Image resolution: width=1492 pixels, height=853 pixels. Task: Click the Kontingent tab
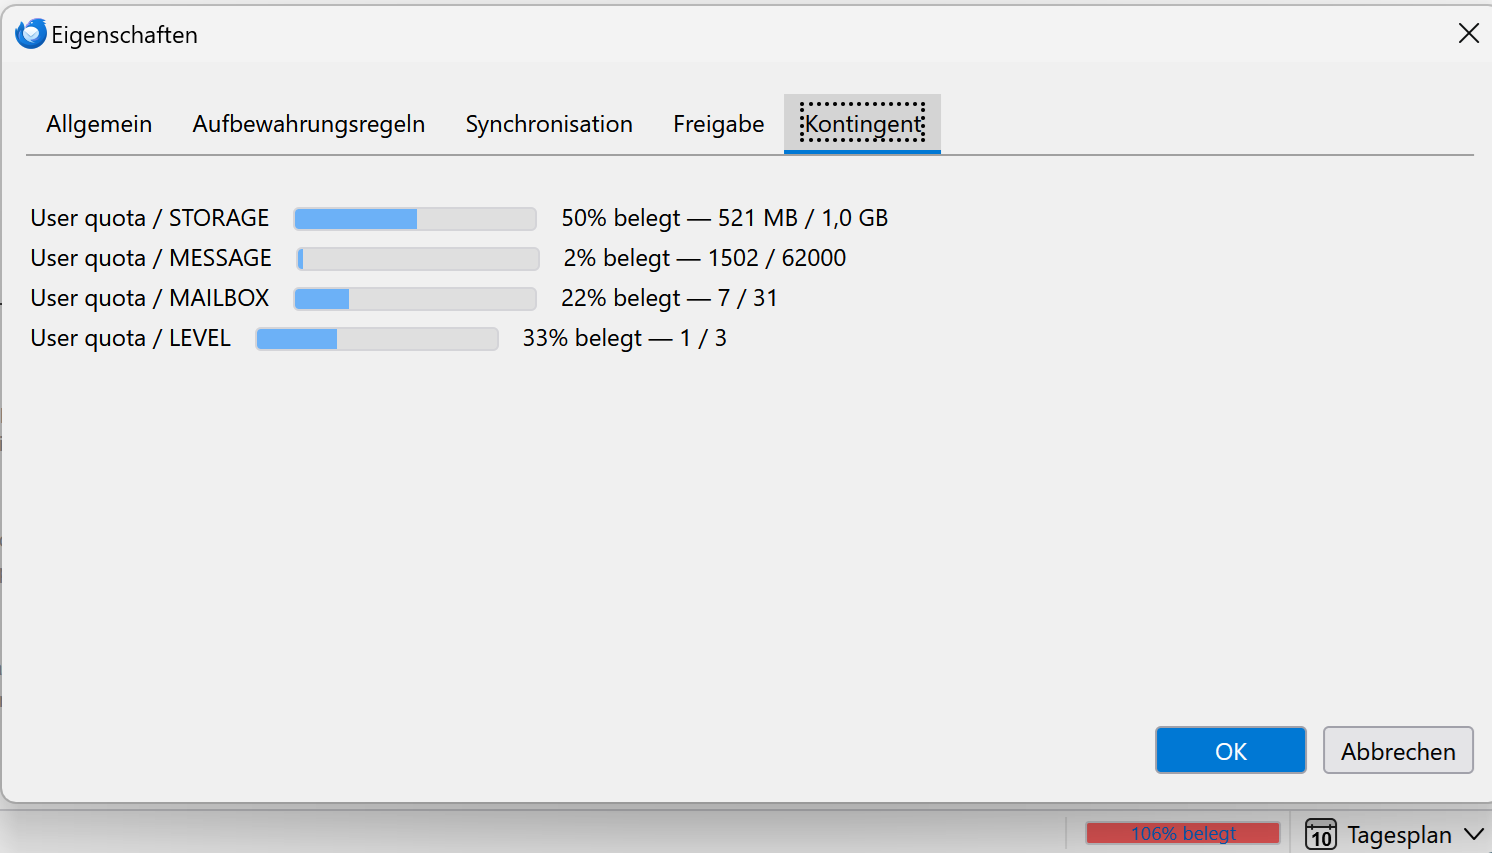pyautogui.click(x=862, y=124)
